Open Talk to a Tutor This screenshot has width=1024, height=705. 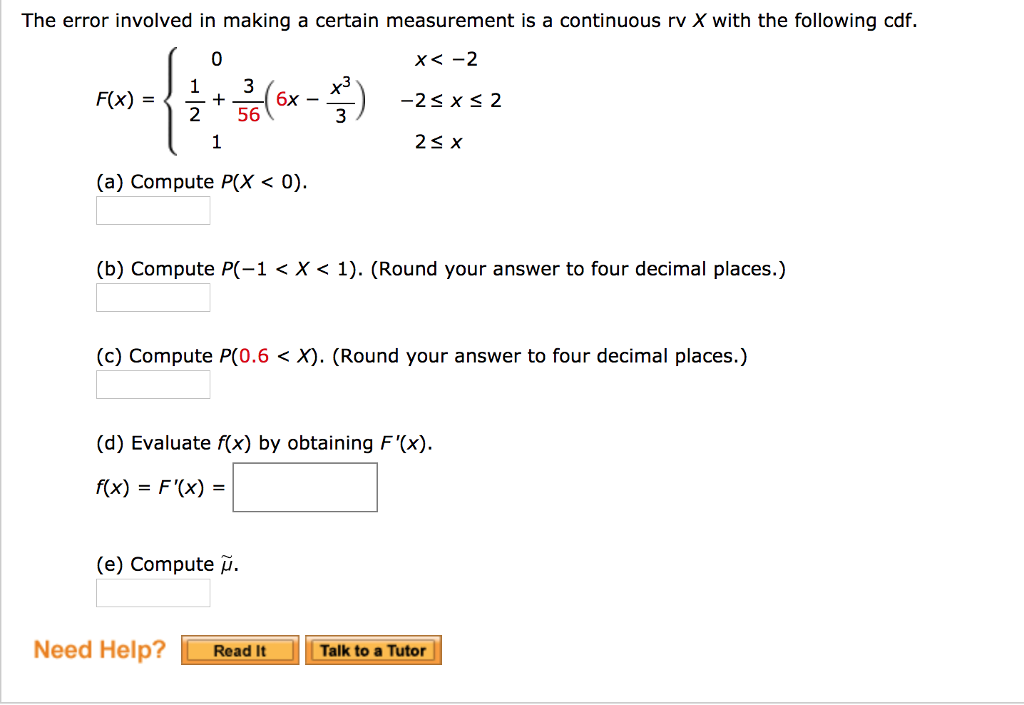click(x=373, y=649)
